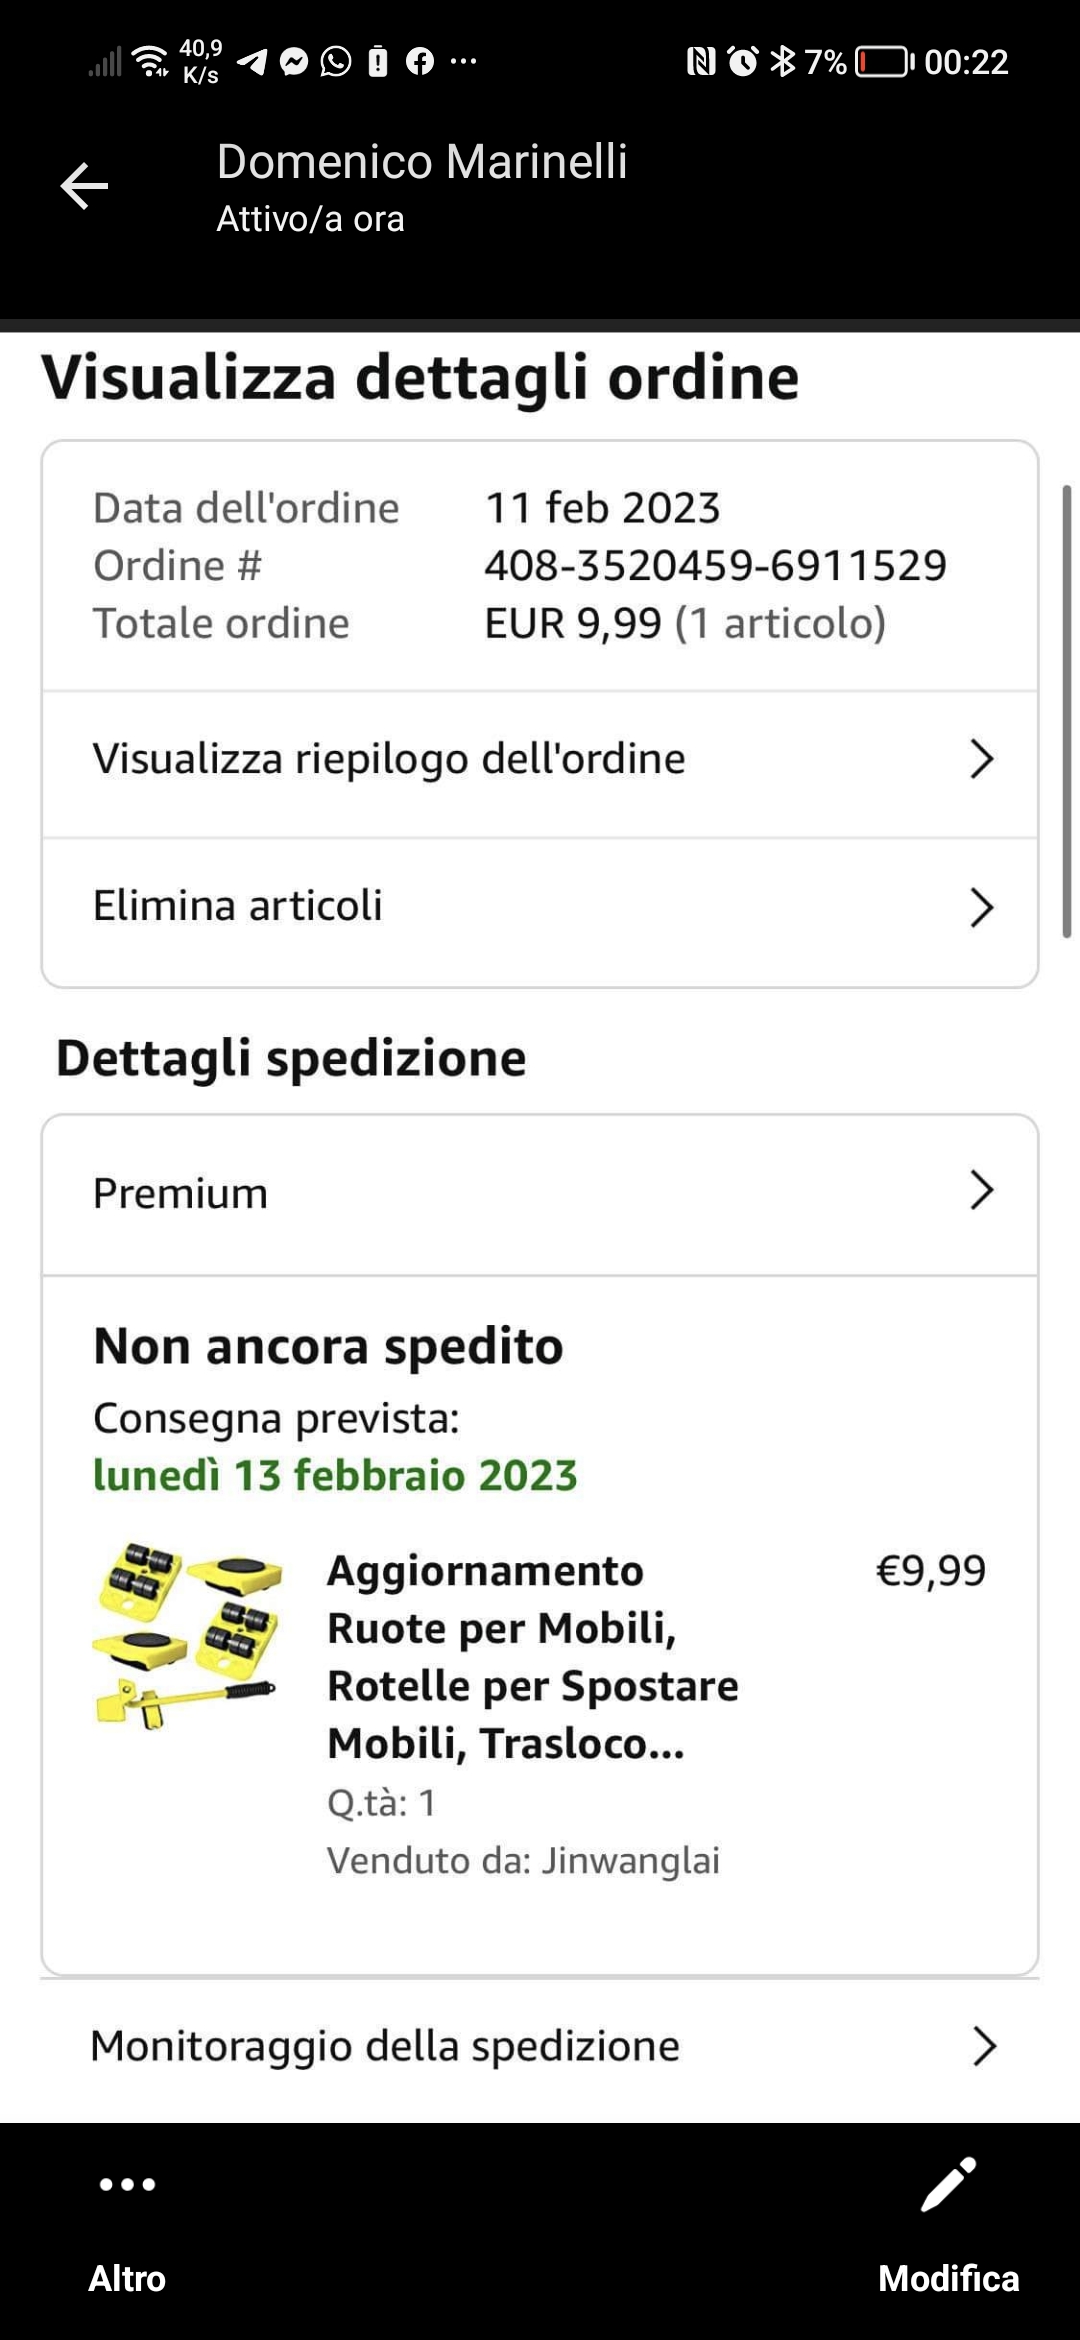Viewport: 1080px width, 2340px height.
Task: Tap the WhatsApp status bar icon
Action: tap(336, 62)
